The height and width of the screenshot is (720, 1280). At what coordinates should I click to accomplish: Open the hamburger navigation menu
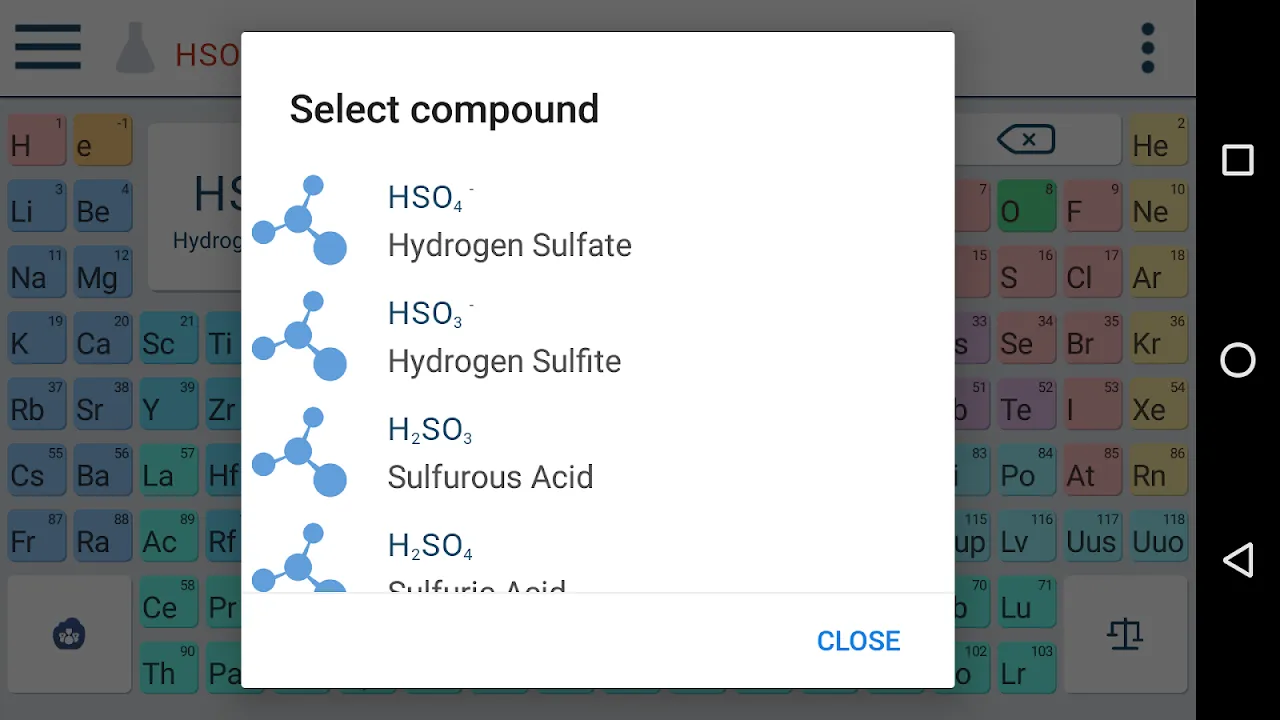[x=47, y=47]
